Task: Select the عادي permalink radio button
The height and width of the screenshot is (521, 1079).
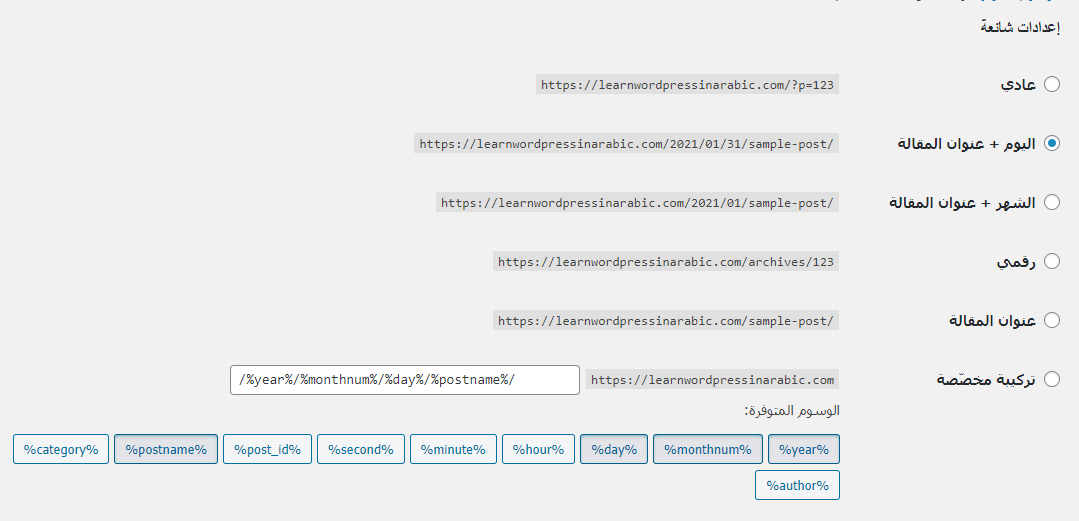Action: pyautogui.click(x=1051, y=85)
